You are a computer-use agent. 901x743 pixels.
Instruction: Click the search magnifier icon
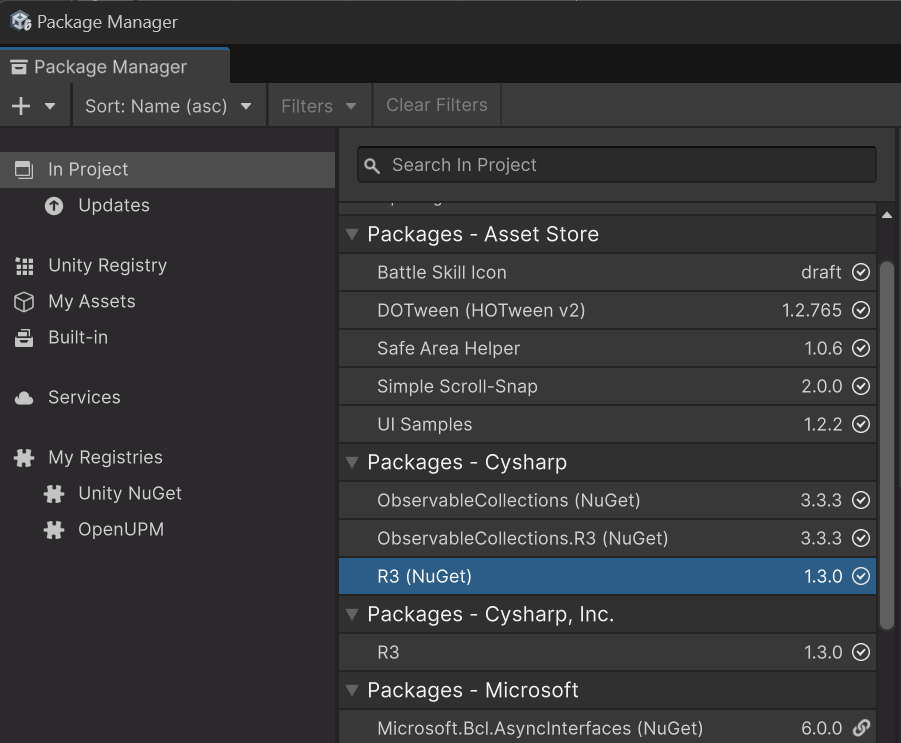[x=372, y=166]
